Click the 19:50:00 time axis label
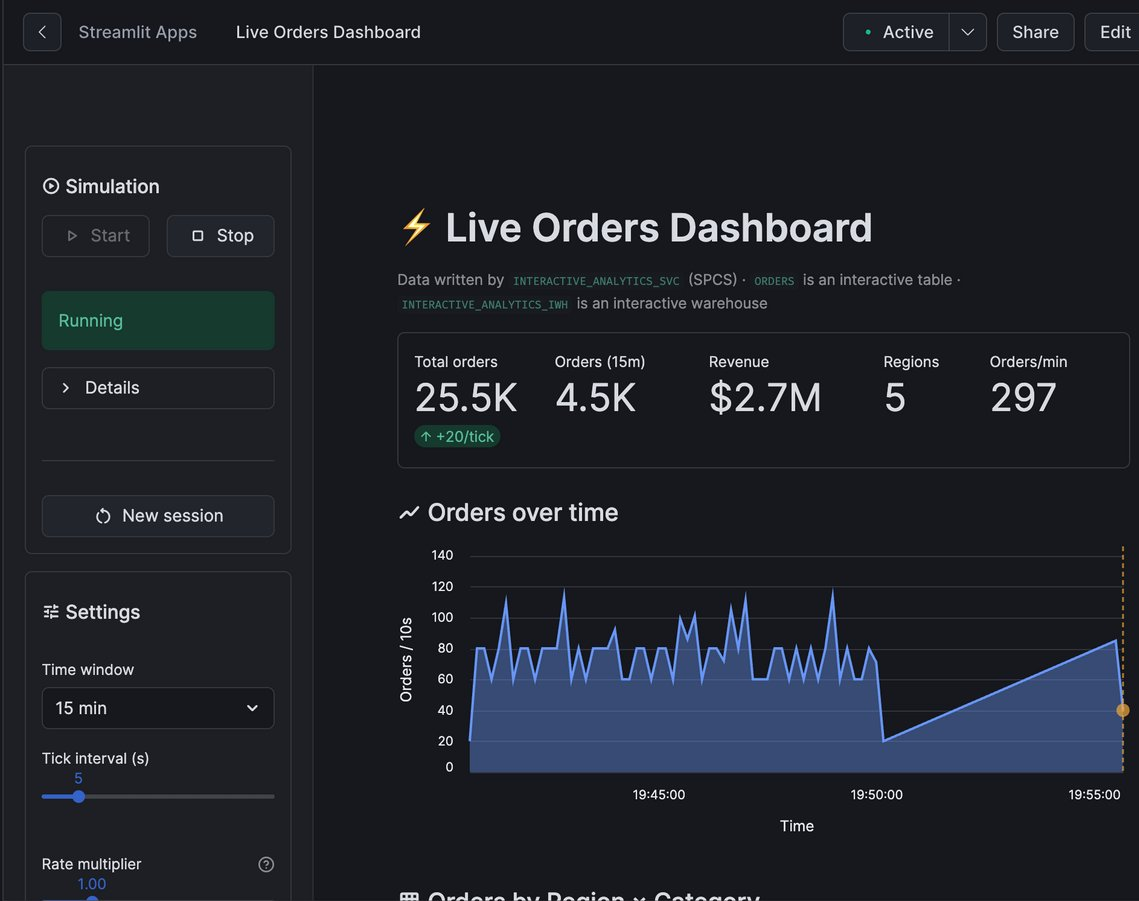1139x901 pixels. 876,795
